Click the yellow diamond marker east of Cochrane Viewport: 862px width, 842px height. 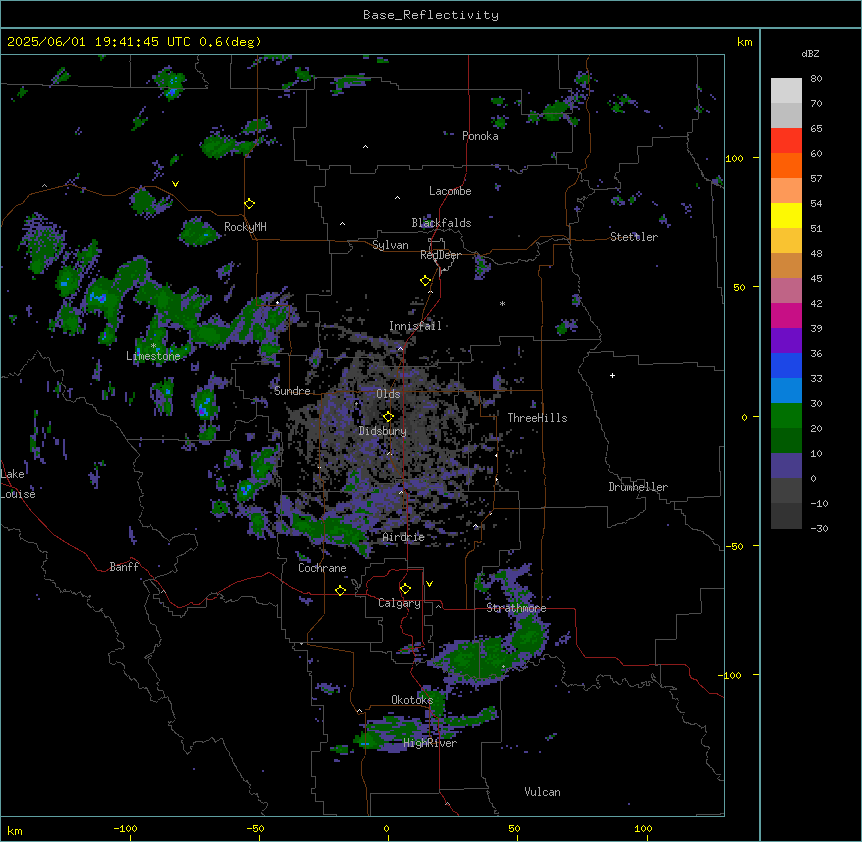(340, 590)
